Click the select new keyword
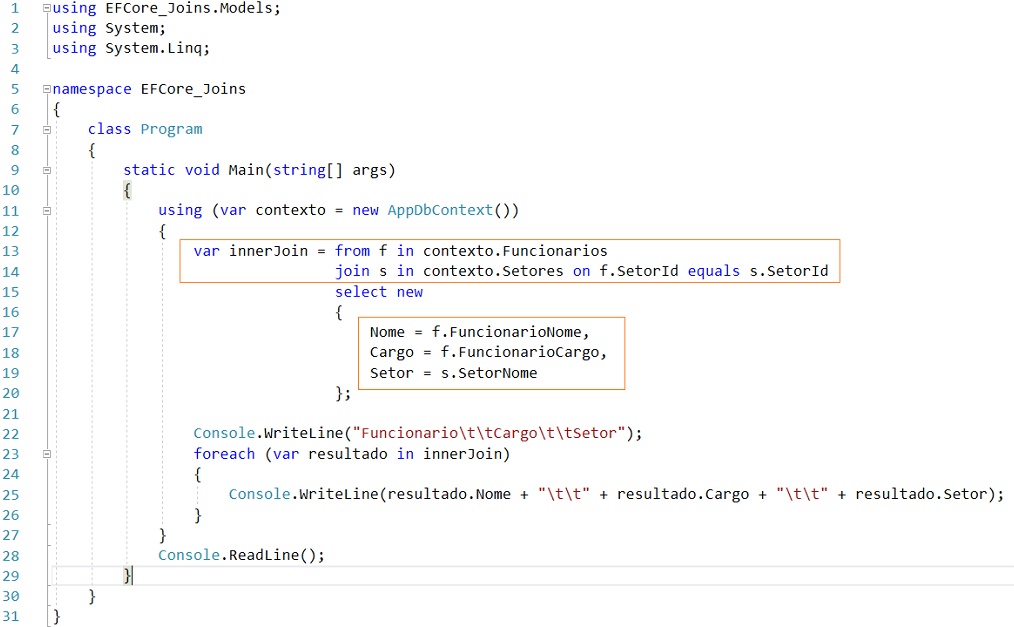 pyautogui.click(x=378, y=291)
